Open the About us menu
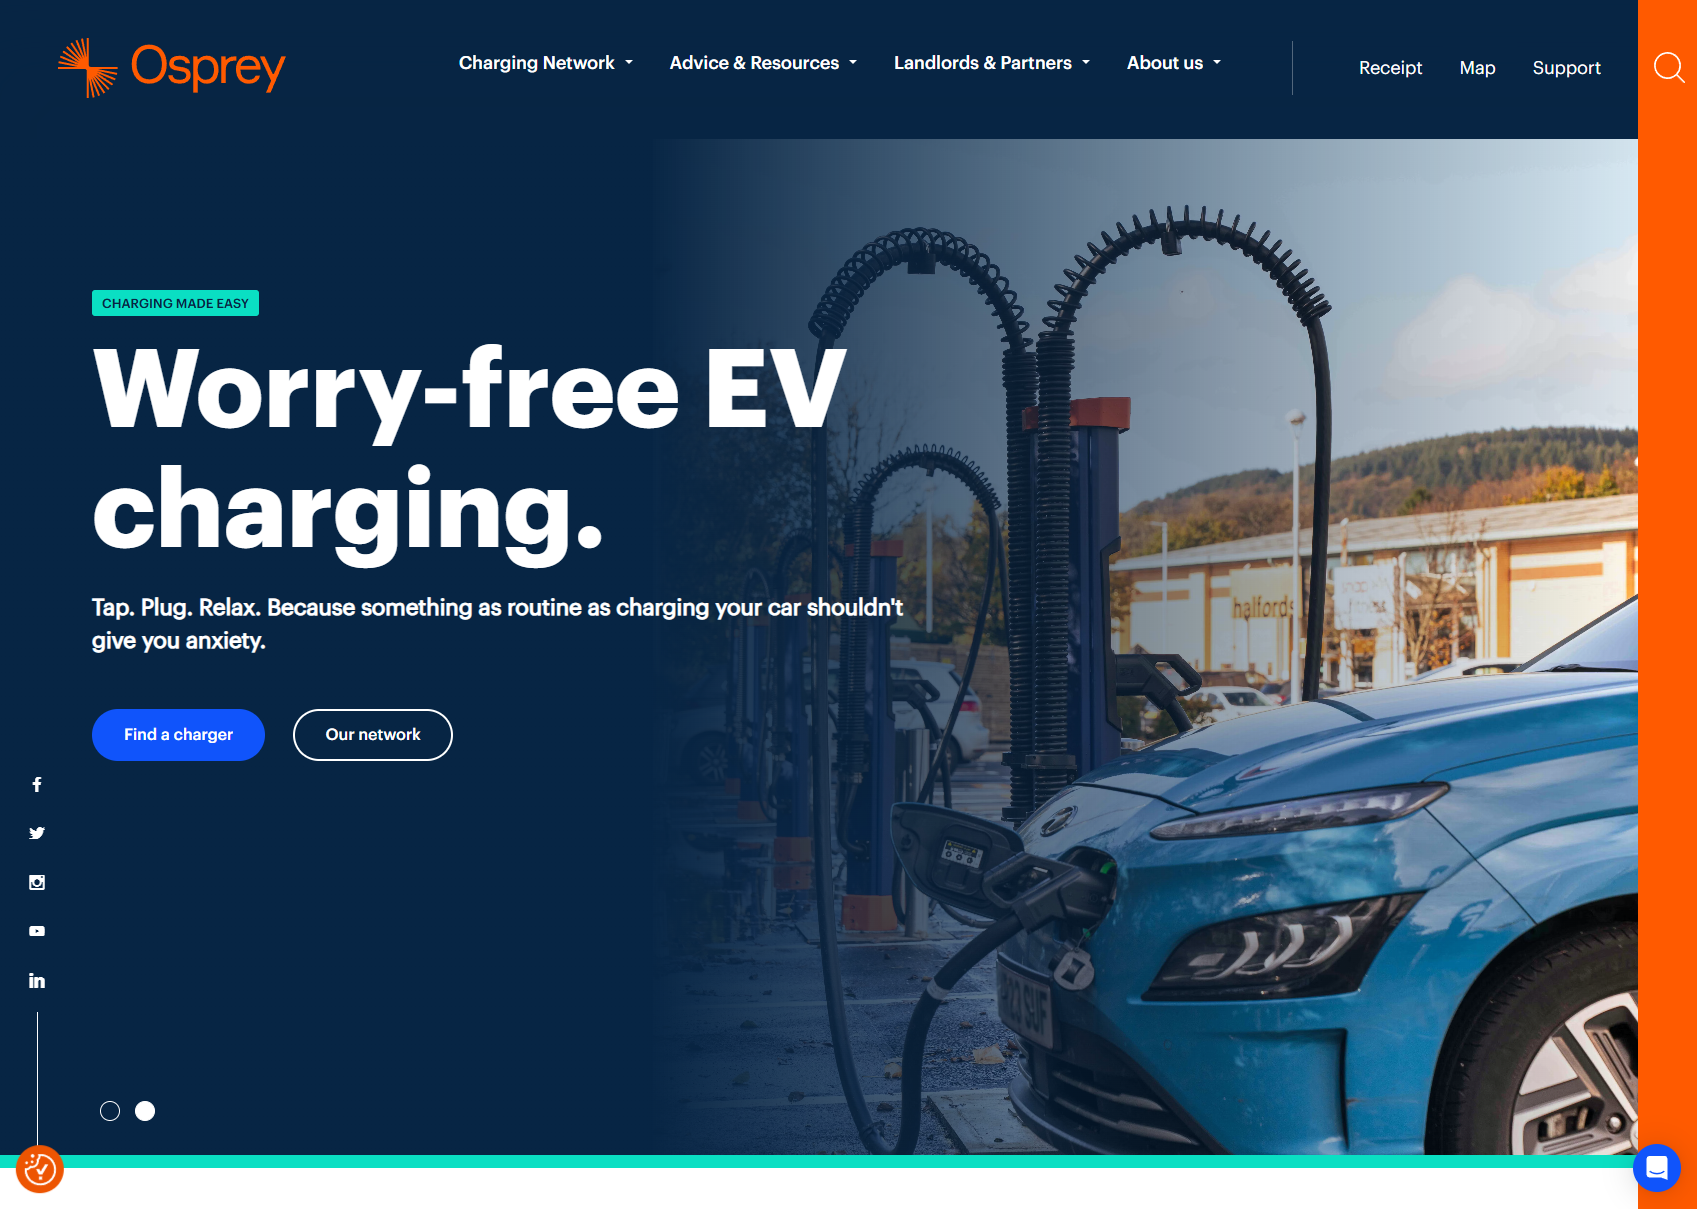1697x1209 pixels. click(1174, 63)
